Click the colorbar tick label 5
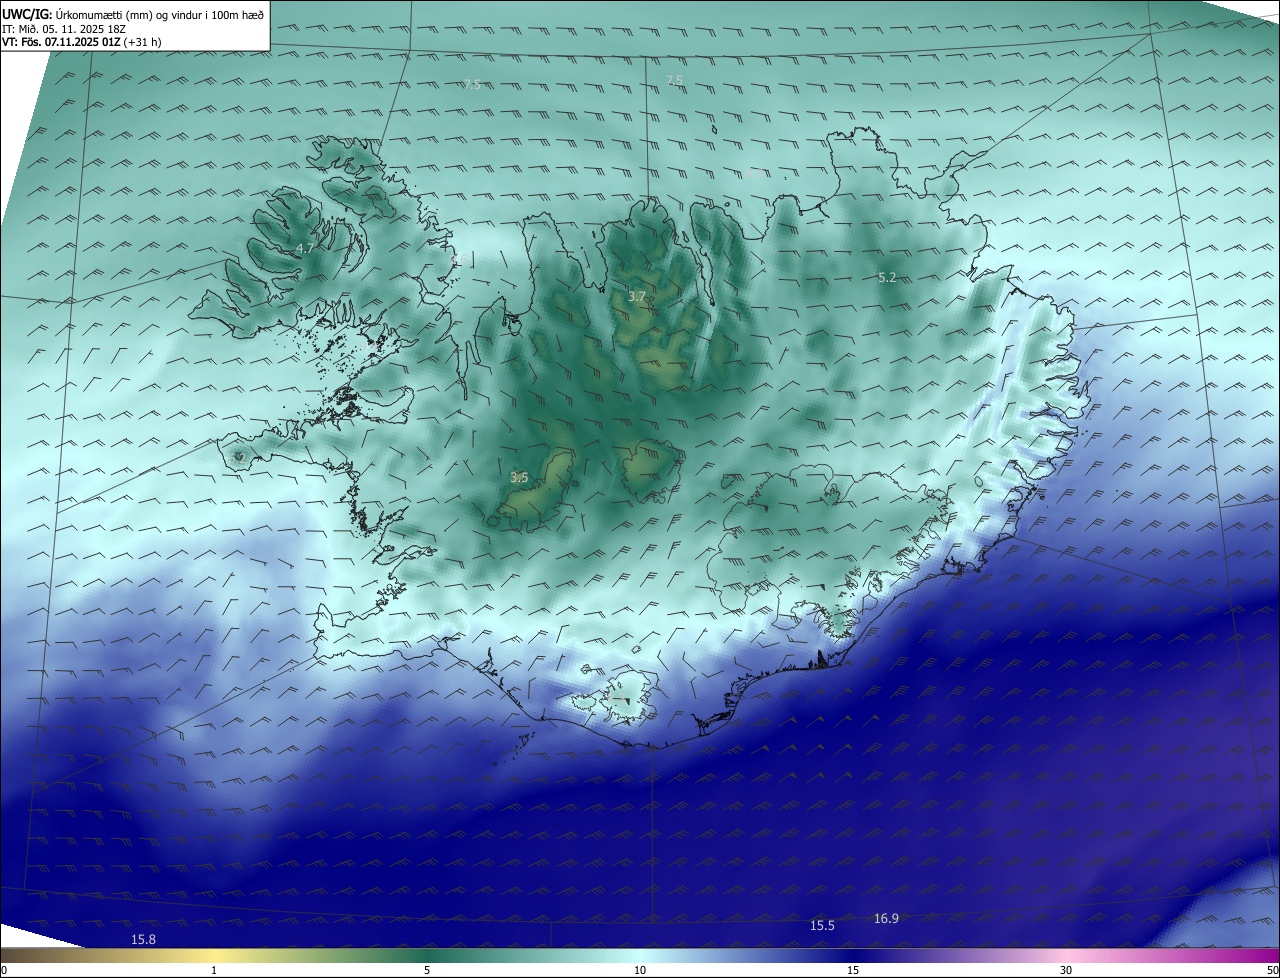This screenshot has width=1280, height=978. coord(427,970)
